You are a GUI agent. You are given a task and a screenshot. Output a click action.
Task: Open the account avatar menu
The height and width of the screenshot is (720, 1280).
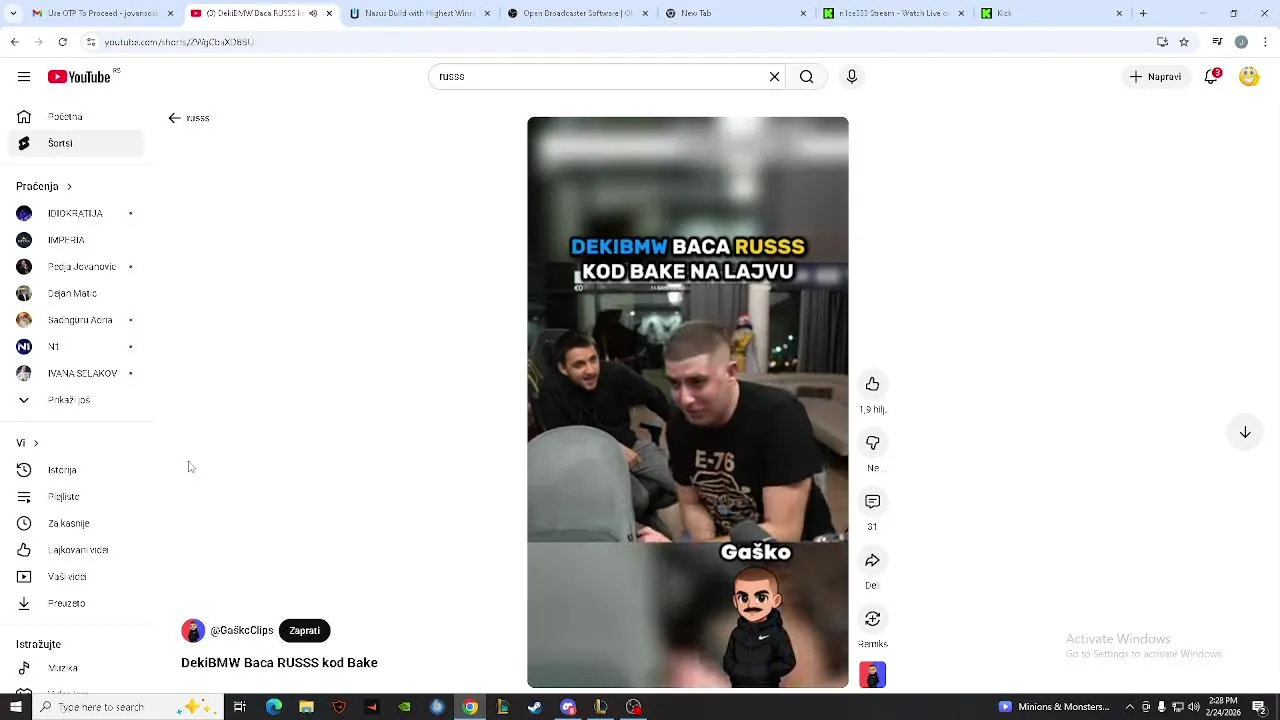1249,77
